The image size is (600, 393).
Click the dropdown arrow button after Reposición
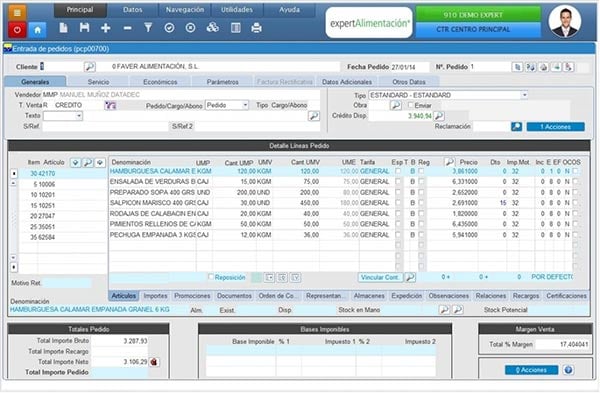[x=269, y=277]
